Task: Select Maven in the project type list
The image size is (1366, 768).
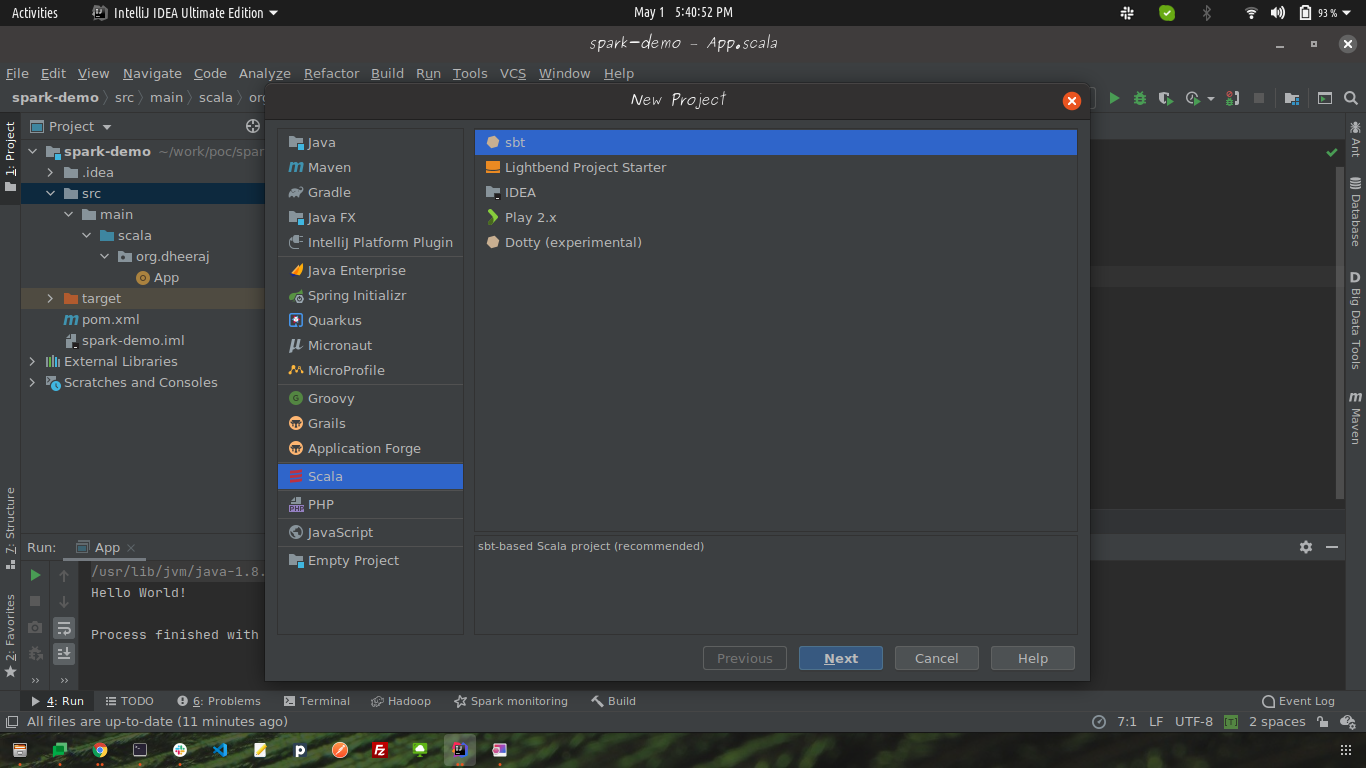Action: click(x=370, y=167)
